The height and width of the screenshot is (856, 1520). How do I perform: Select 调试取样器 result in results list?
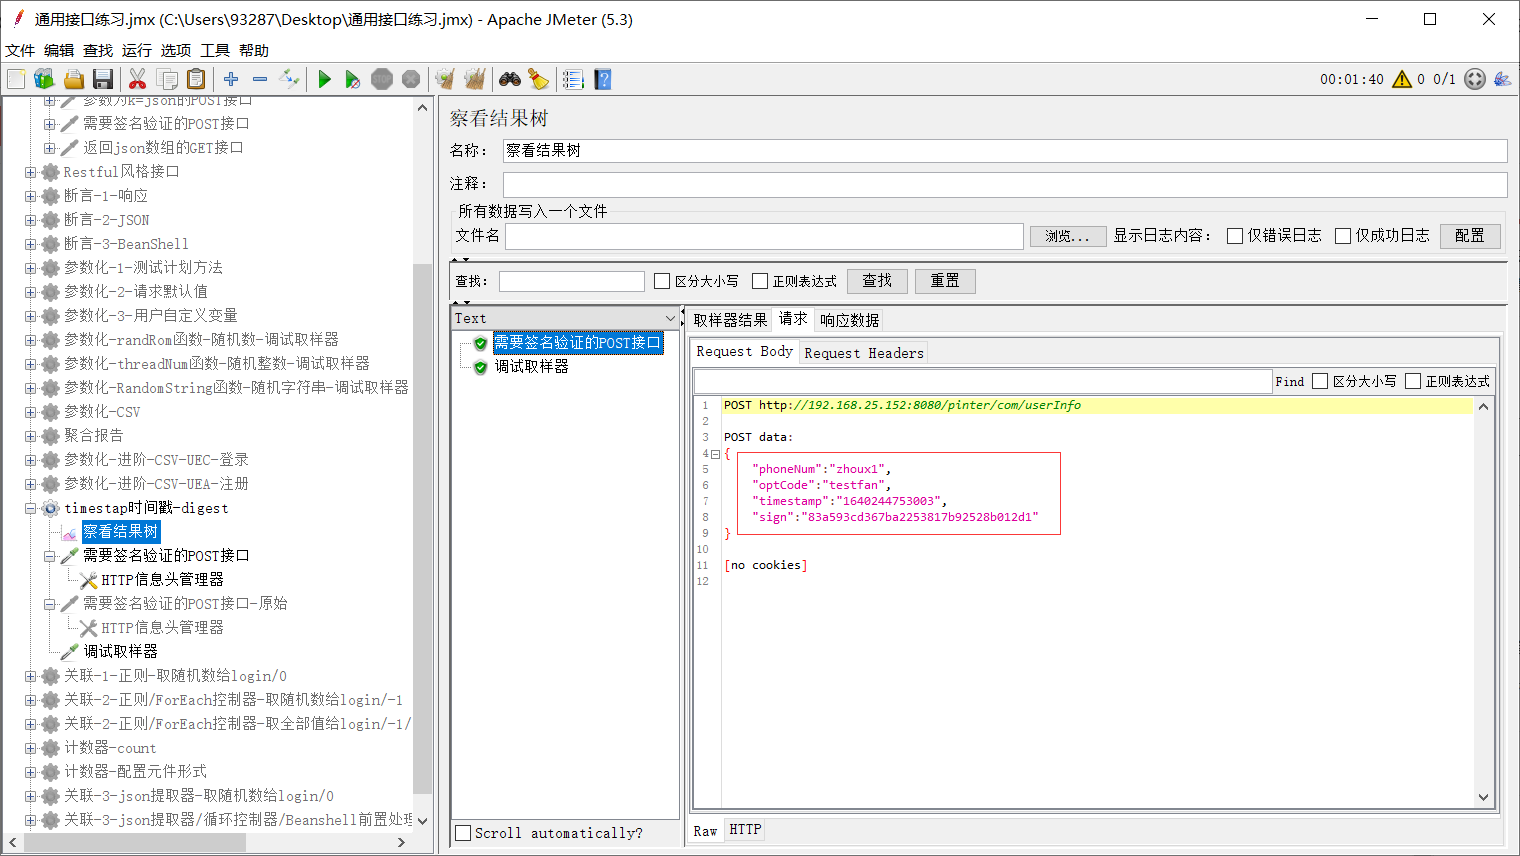pyautogui.click(x=532, y=366)
